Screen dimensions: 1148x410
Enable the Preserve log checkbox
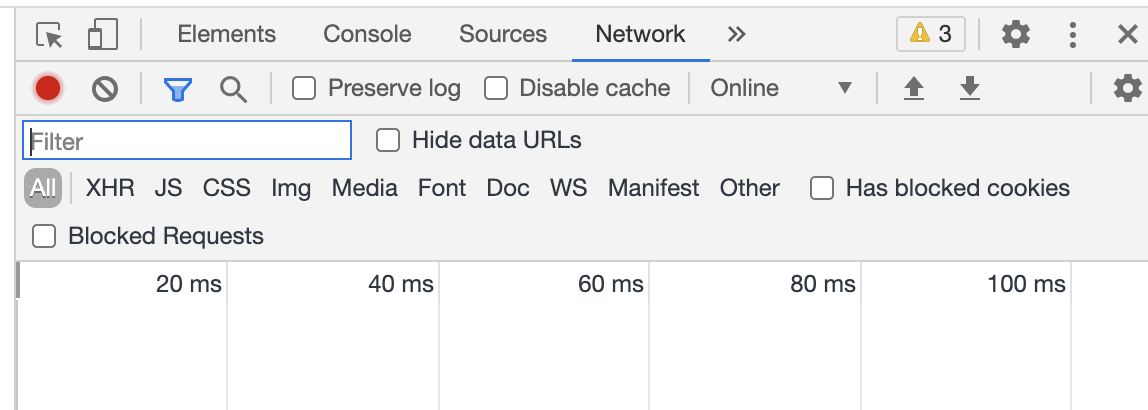click(x=304, y=89)
